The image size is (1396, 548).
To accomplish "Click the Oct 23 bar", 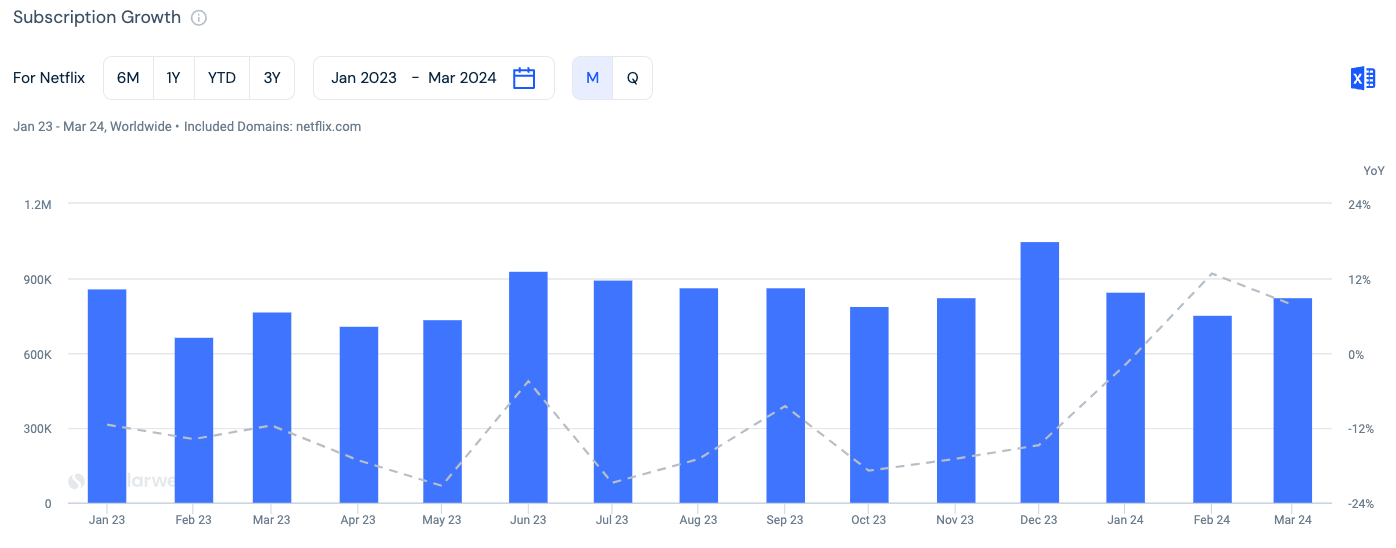I will point(869,405).
